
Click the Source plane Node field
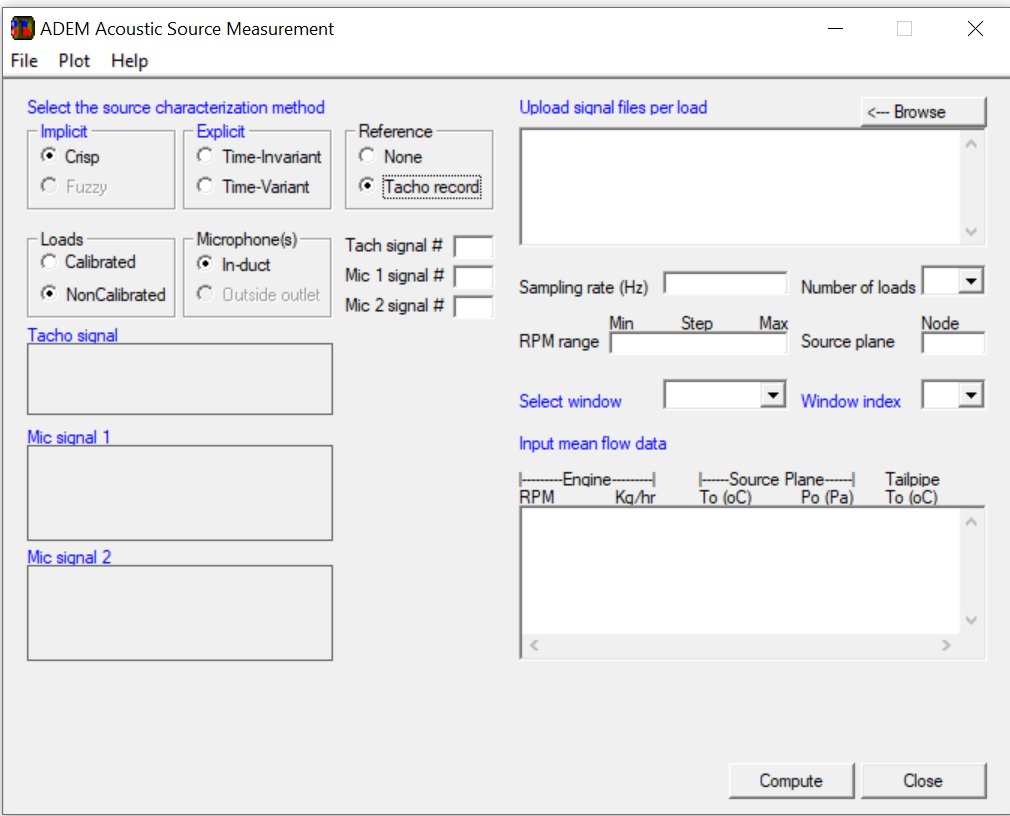tap(952, 344)
